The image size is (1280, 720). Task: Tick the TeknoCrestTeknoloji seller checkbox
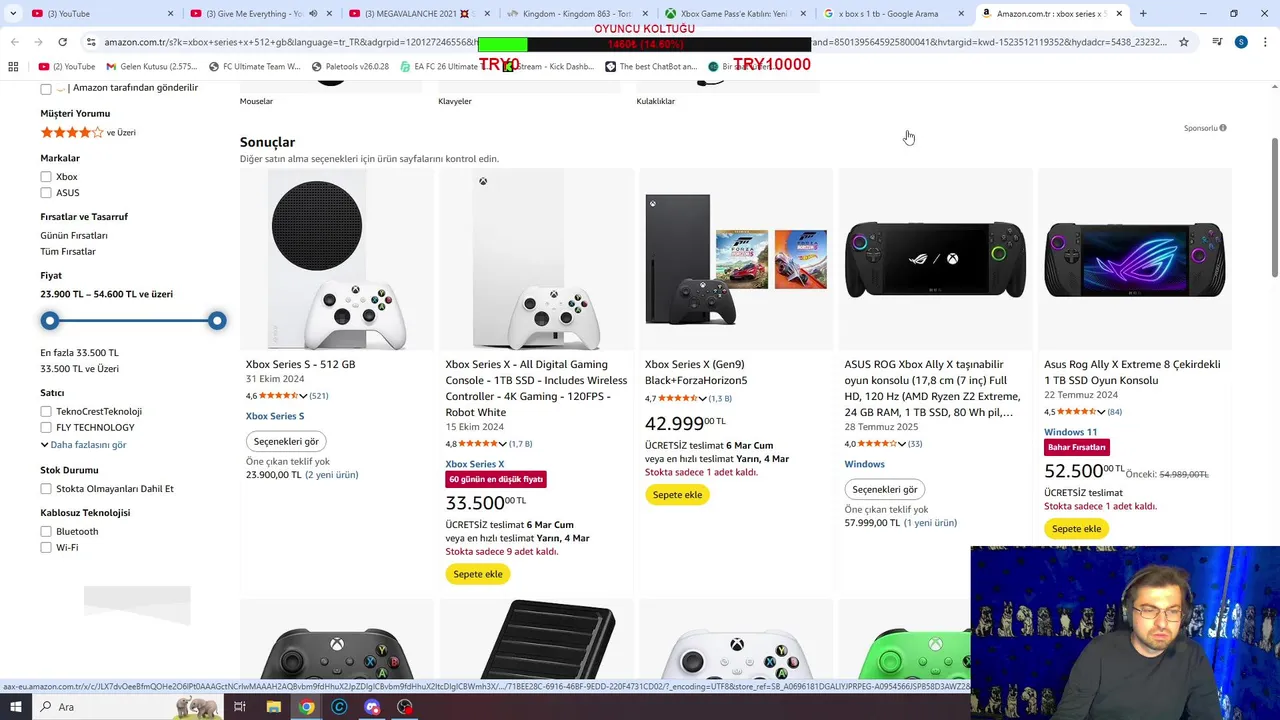tap(46, 412)
